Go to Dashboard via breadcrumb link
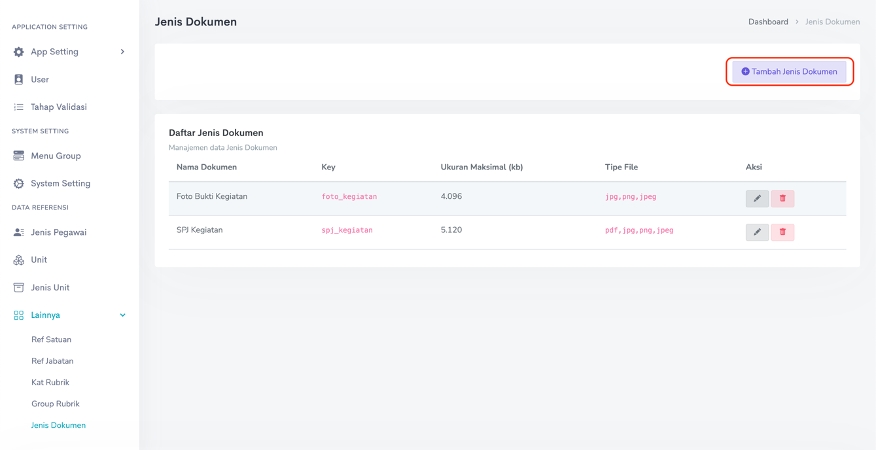Screen dimensions: 876x450 768,22
